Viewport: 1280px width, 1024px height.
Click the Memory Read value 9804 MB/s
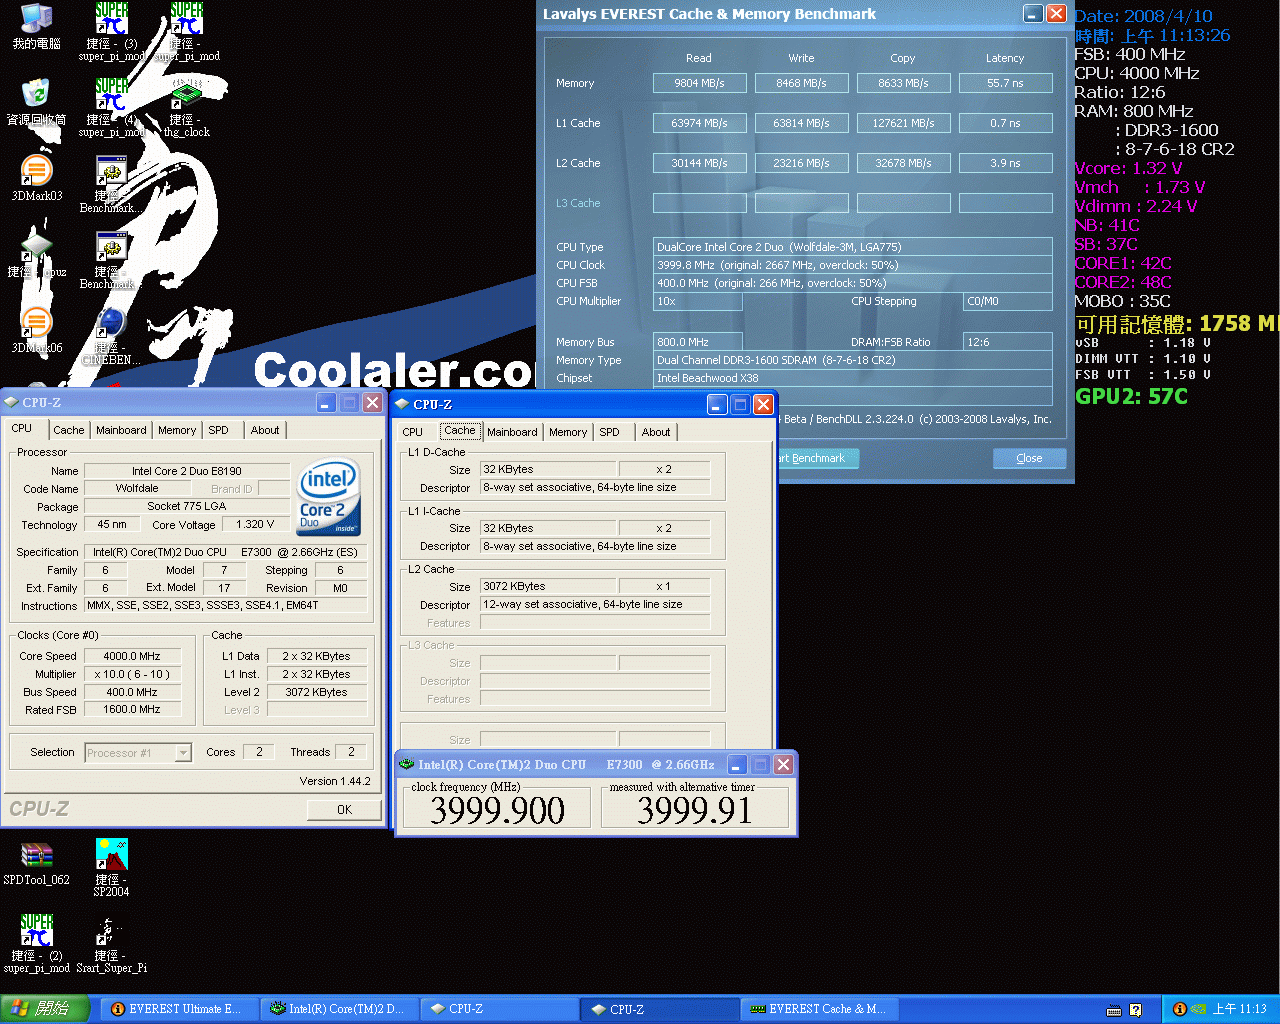coord(699,83)
